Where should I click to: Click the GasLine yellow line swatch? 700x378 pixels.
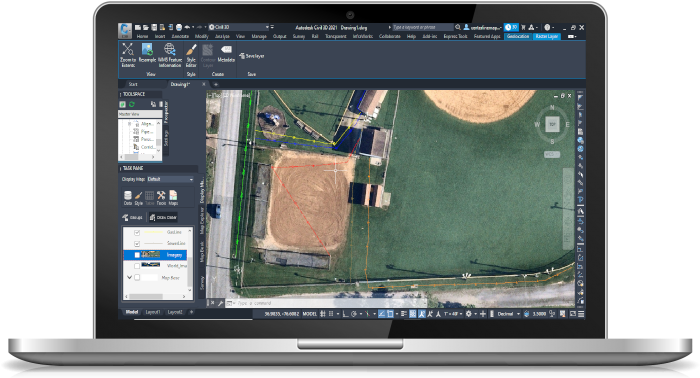[153, 232]
